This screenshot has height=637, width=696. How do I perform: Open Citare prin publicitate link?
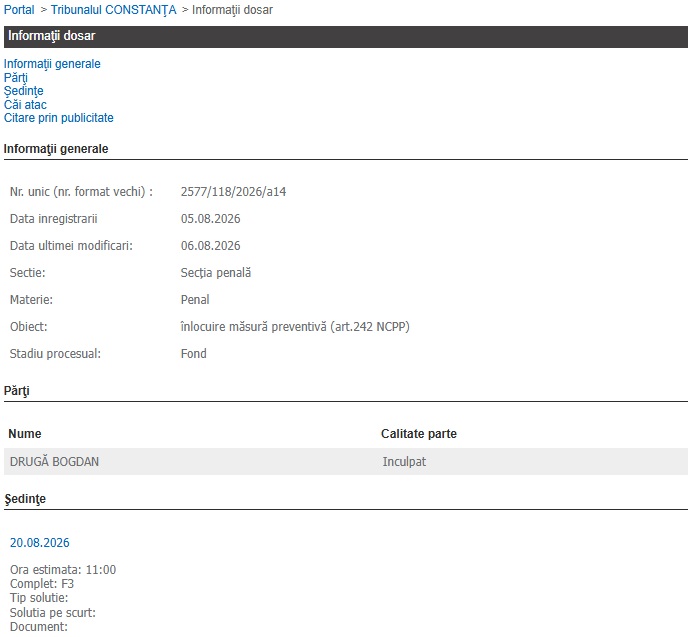point(59,118)
